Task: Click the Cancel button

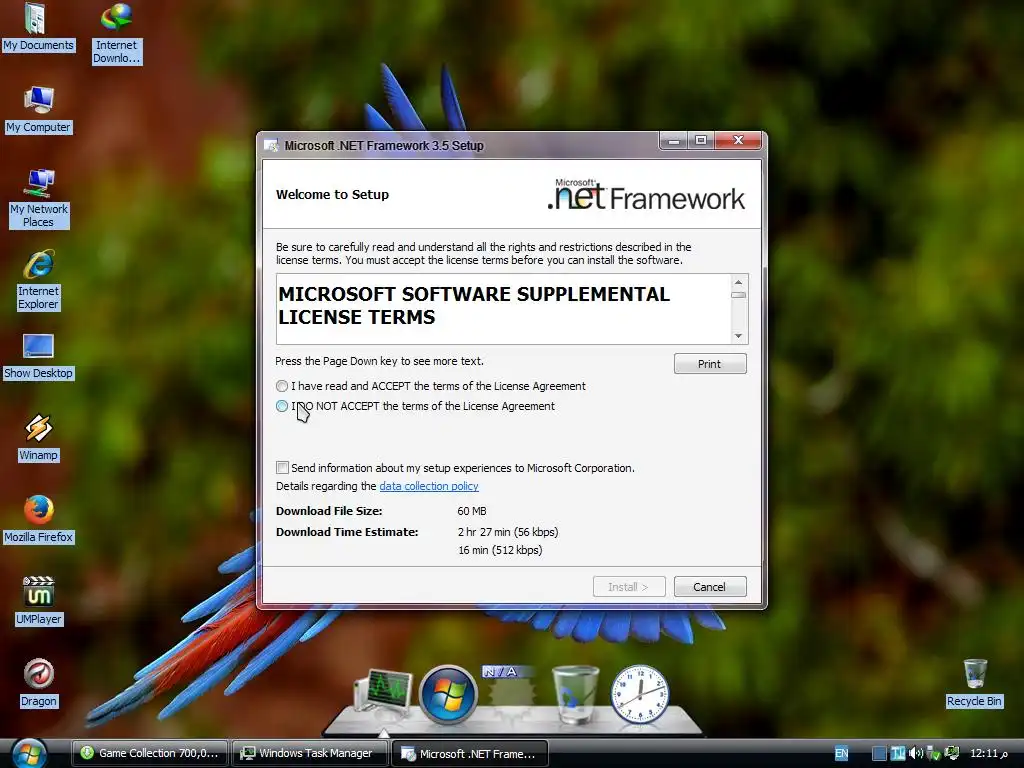Action: [710, 586]
